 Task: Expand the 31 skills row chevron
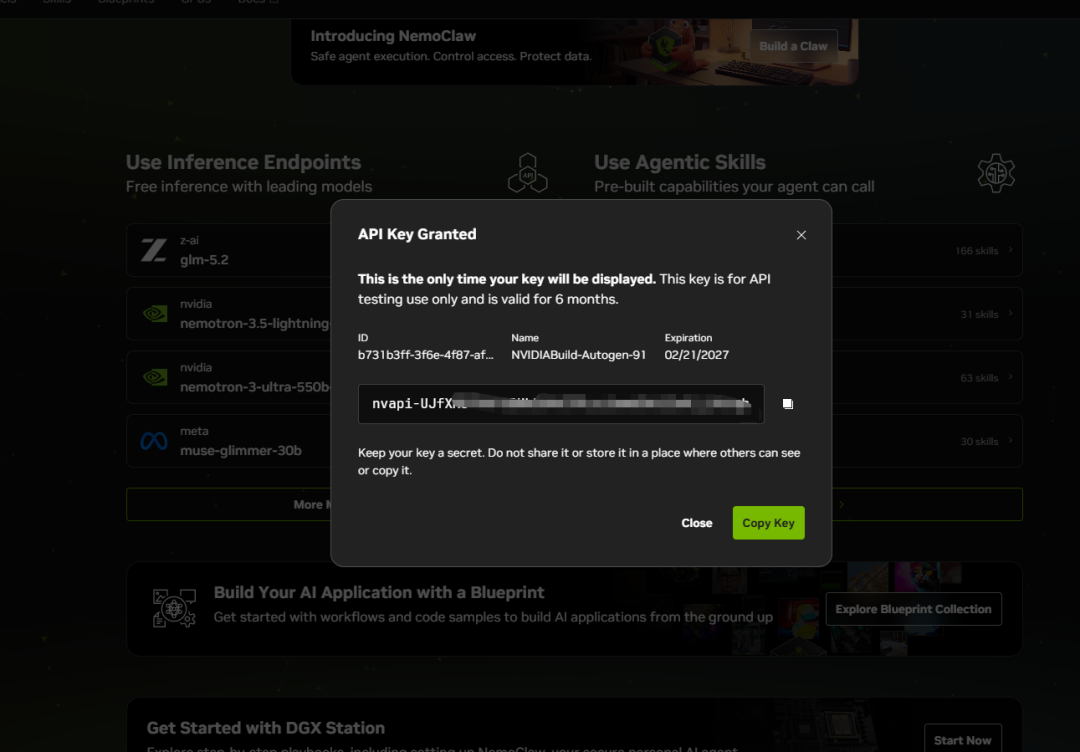[x=1010, y=313]
